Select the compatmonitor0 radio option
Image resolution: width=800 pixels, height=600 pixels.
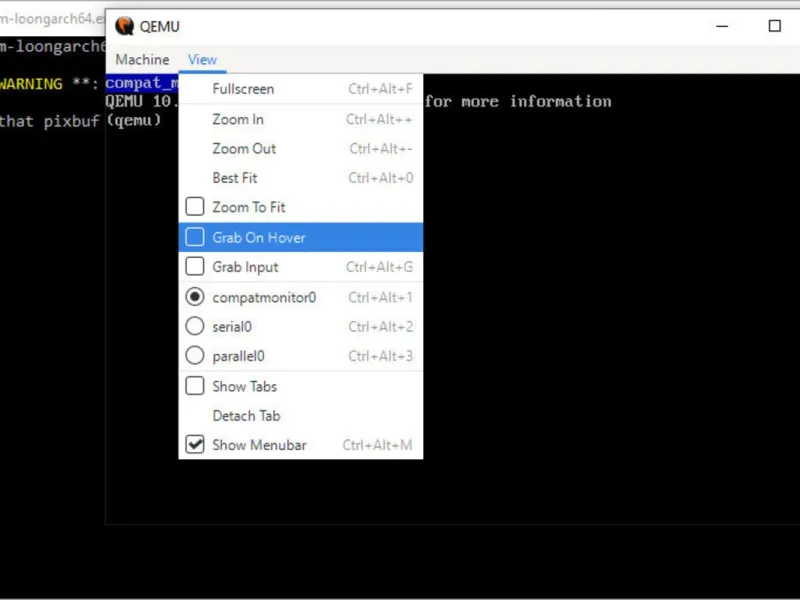click(194, 297)
